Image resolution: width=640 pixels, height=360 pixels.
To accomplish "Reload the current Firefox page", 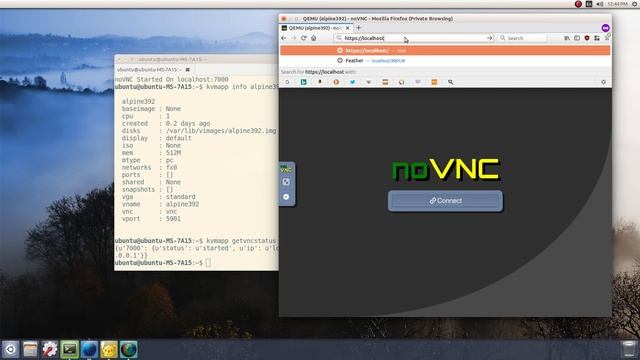I will [304, 38].
